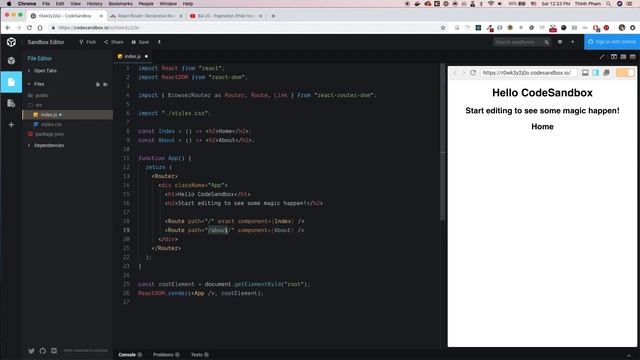
Task: Click the Share button in the header
Action: [x=113, y=42]
